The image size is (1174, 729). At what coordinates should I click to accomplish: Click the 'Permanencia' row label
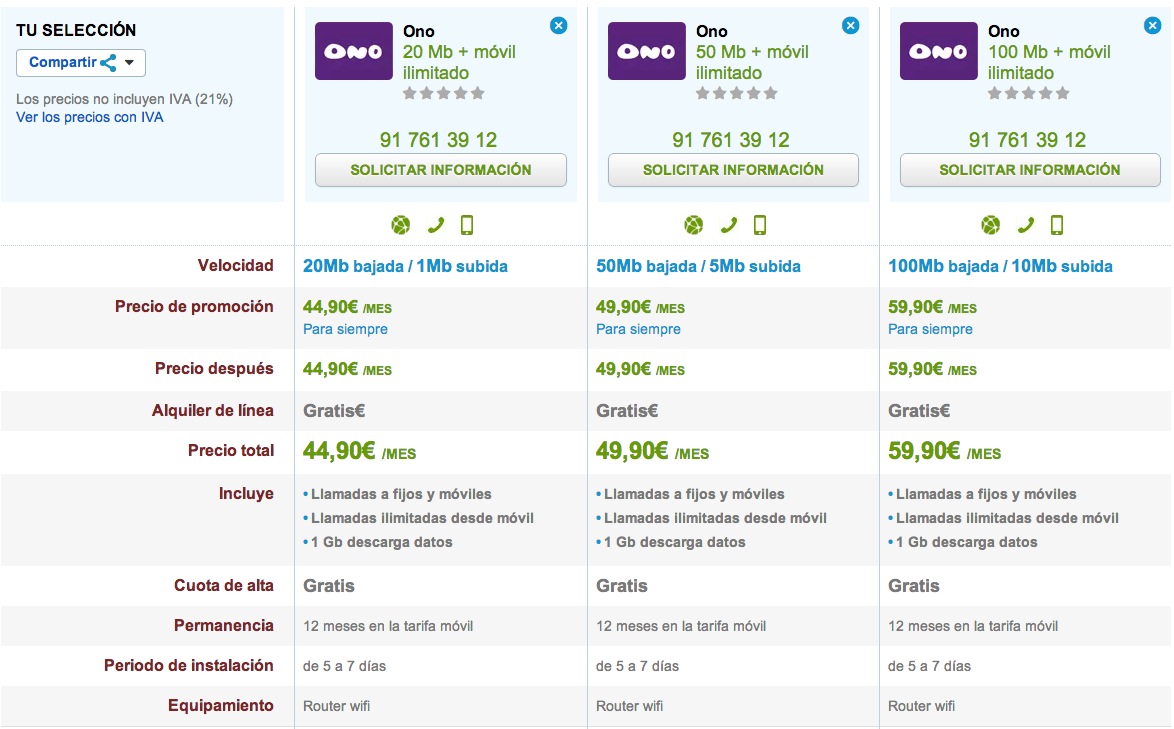click(224, 626)
